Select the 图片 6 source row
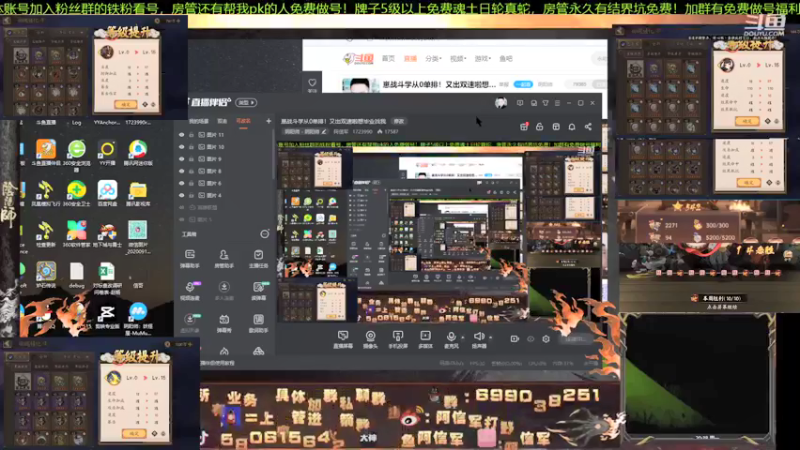800x450 pixels. pos(224,183)
